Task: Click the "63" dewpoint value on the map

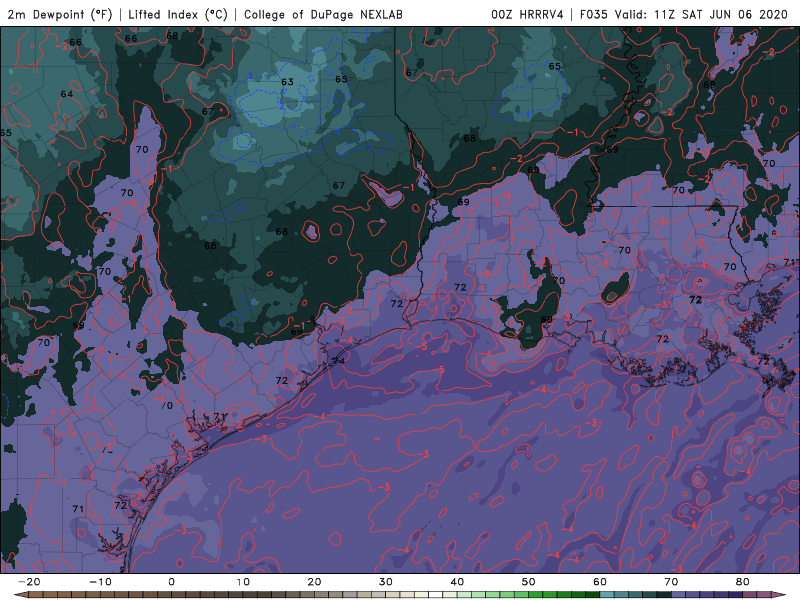Action: 287,82
